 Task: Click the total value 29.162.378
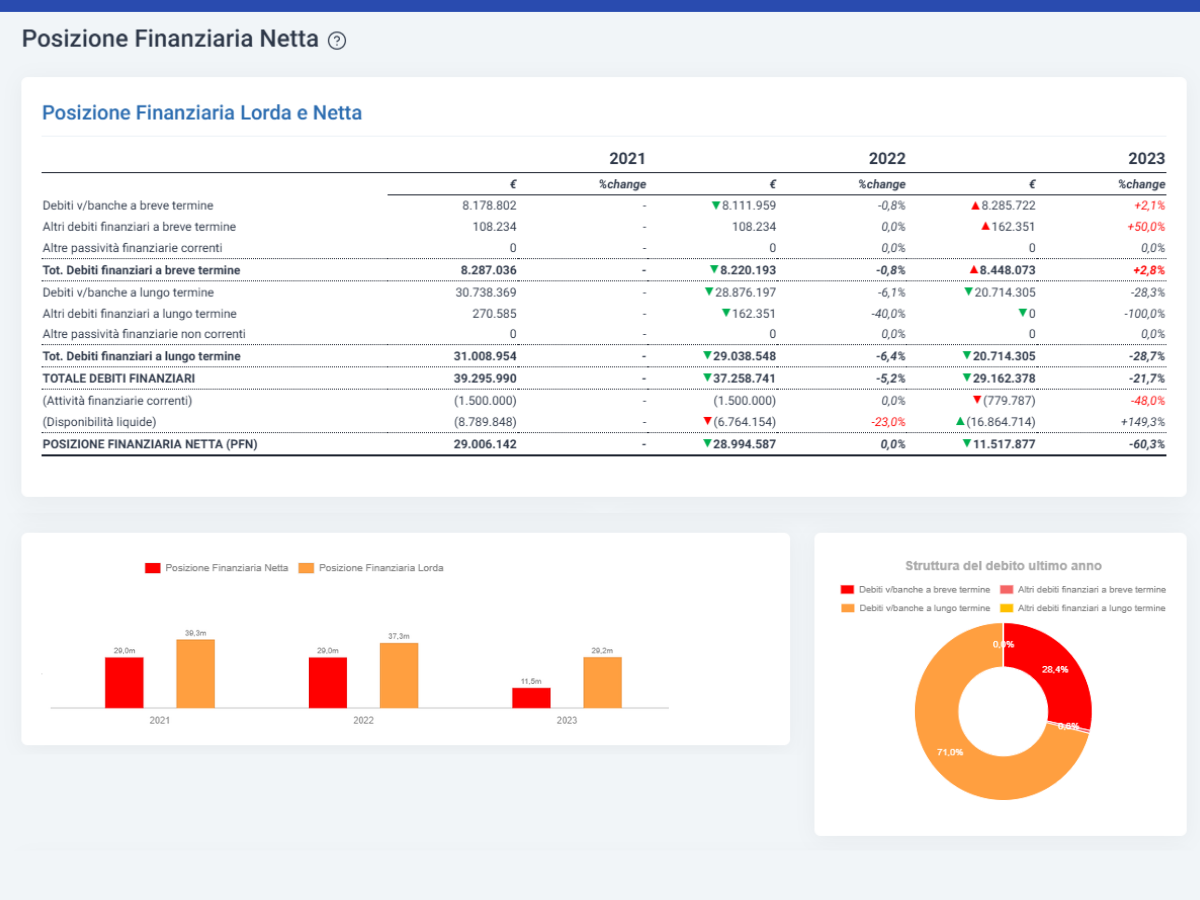(1004, 379)
